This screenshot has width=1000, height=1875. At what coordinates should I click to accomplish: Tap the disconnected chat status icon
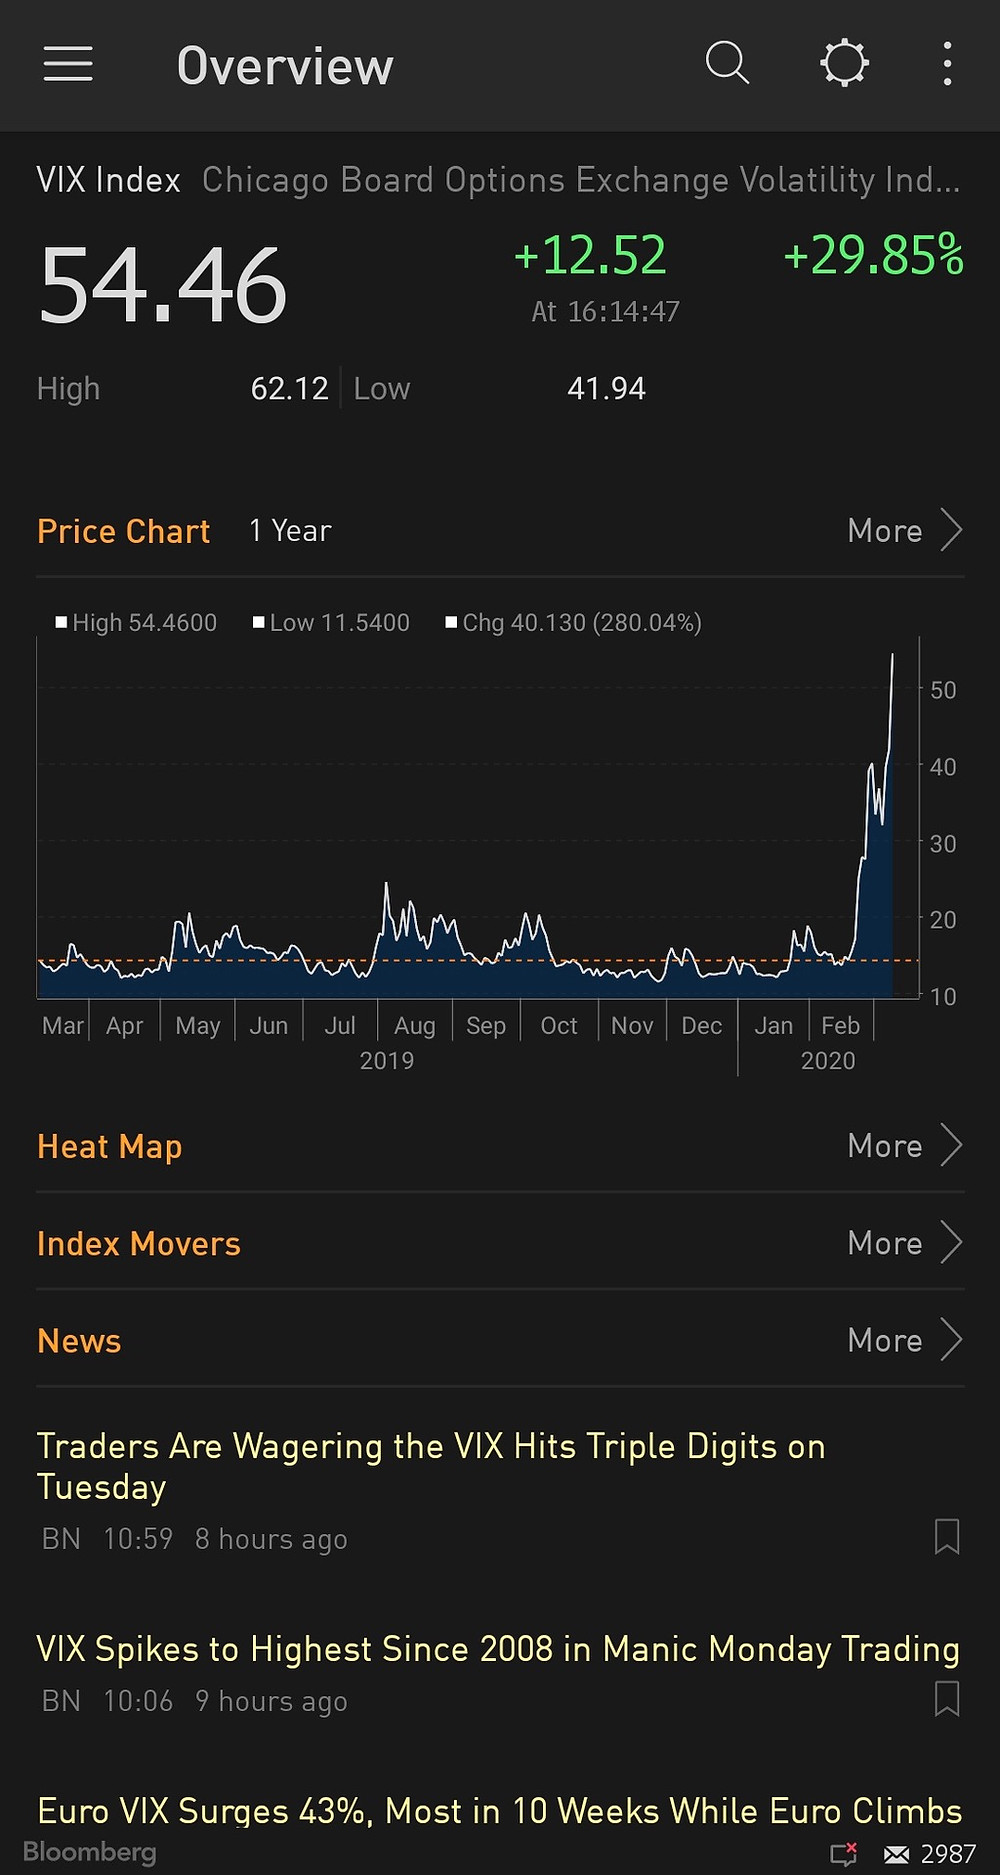coord(844,1854)
